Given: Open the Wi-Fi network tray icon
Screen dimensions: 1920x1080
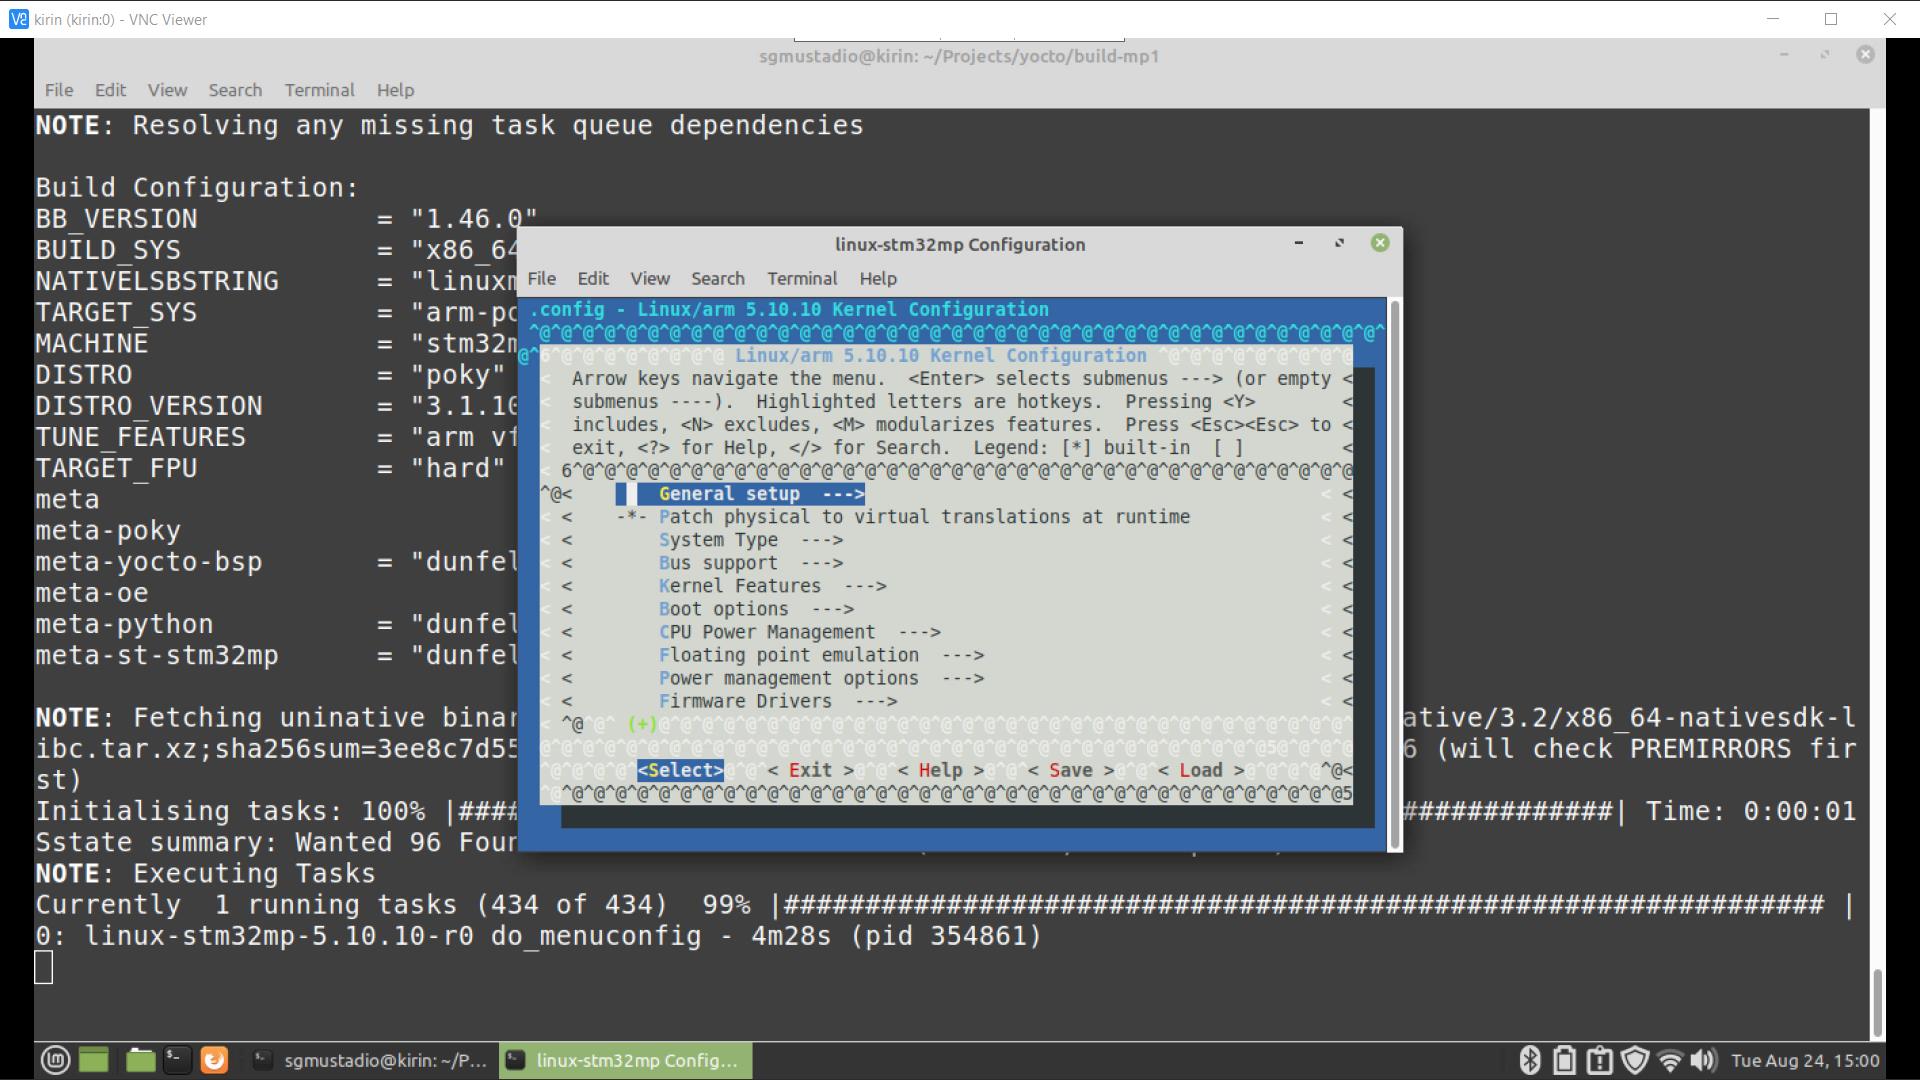Looking at the screenshot, I should pos(1669,1060).
